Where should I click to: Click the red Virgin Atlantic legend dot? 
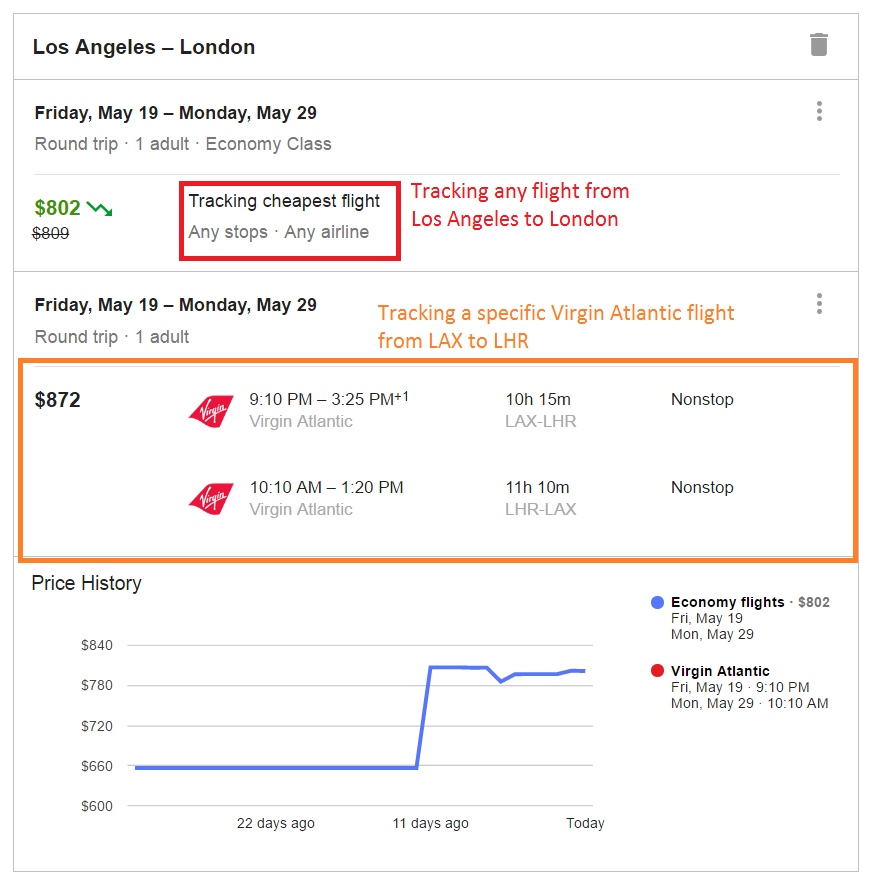tap(657, 671)
